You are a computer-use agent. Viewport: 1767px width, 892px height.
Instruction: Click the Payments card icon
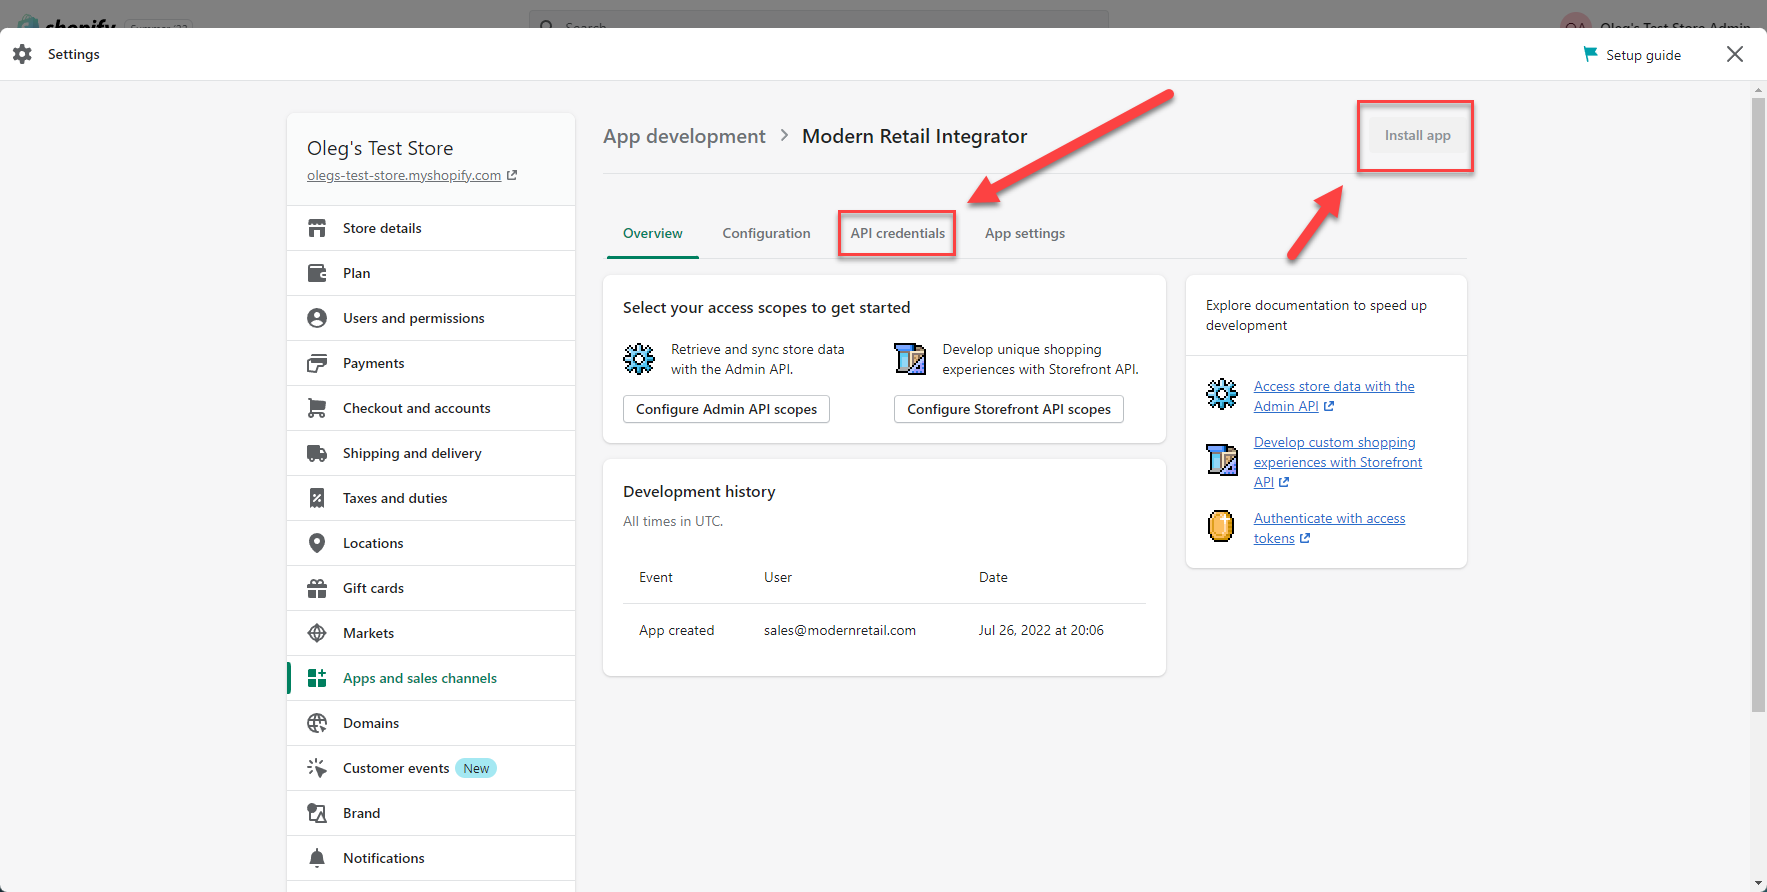[x=317, y=363]
